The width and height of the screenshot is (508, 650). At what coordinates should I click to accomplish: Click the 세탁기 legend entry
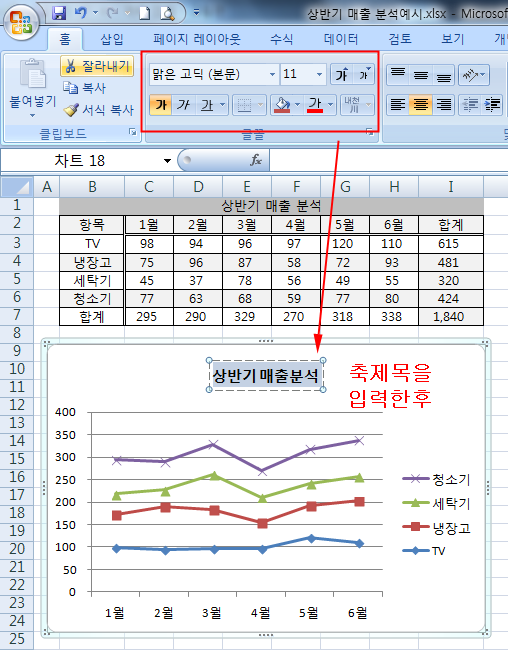tap(437, 503)
